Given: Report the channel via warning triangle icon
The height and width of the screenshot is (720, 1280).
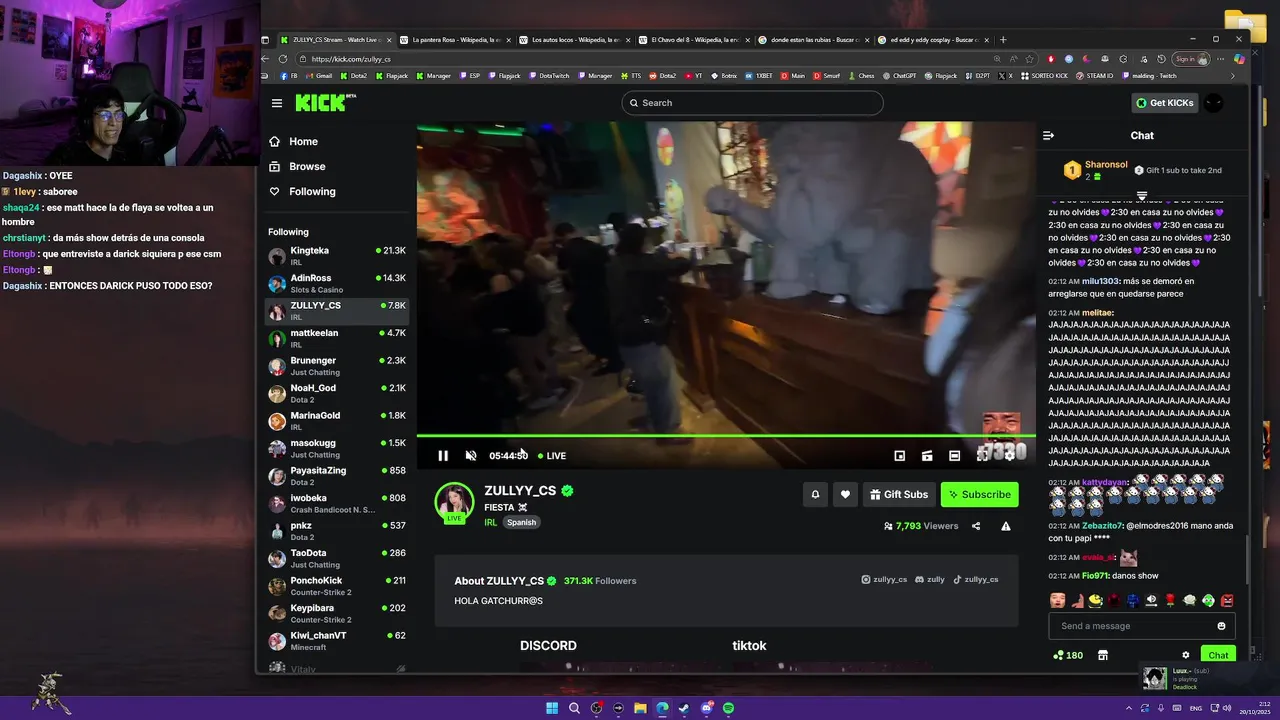Looking at the screenshot, I should (x=1006, y=526).
